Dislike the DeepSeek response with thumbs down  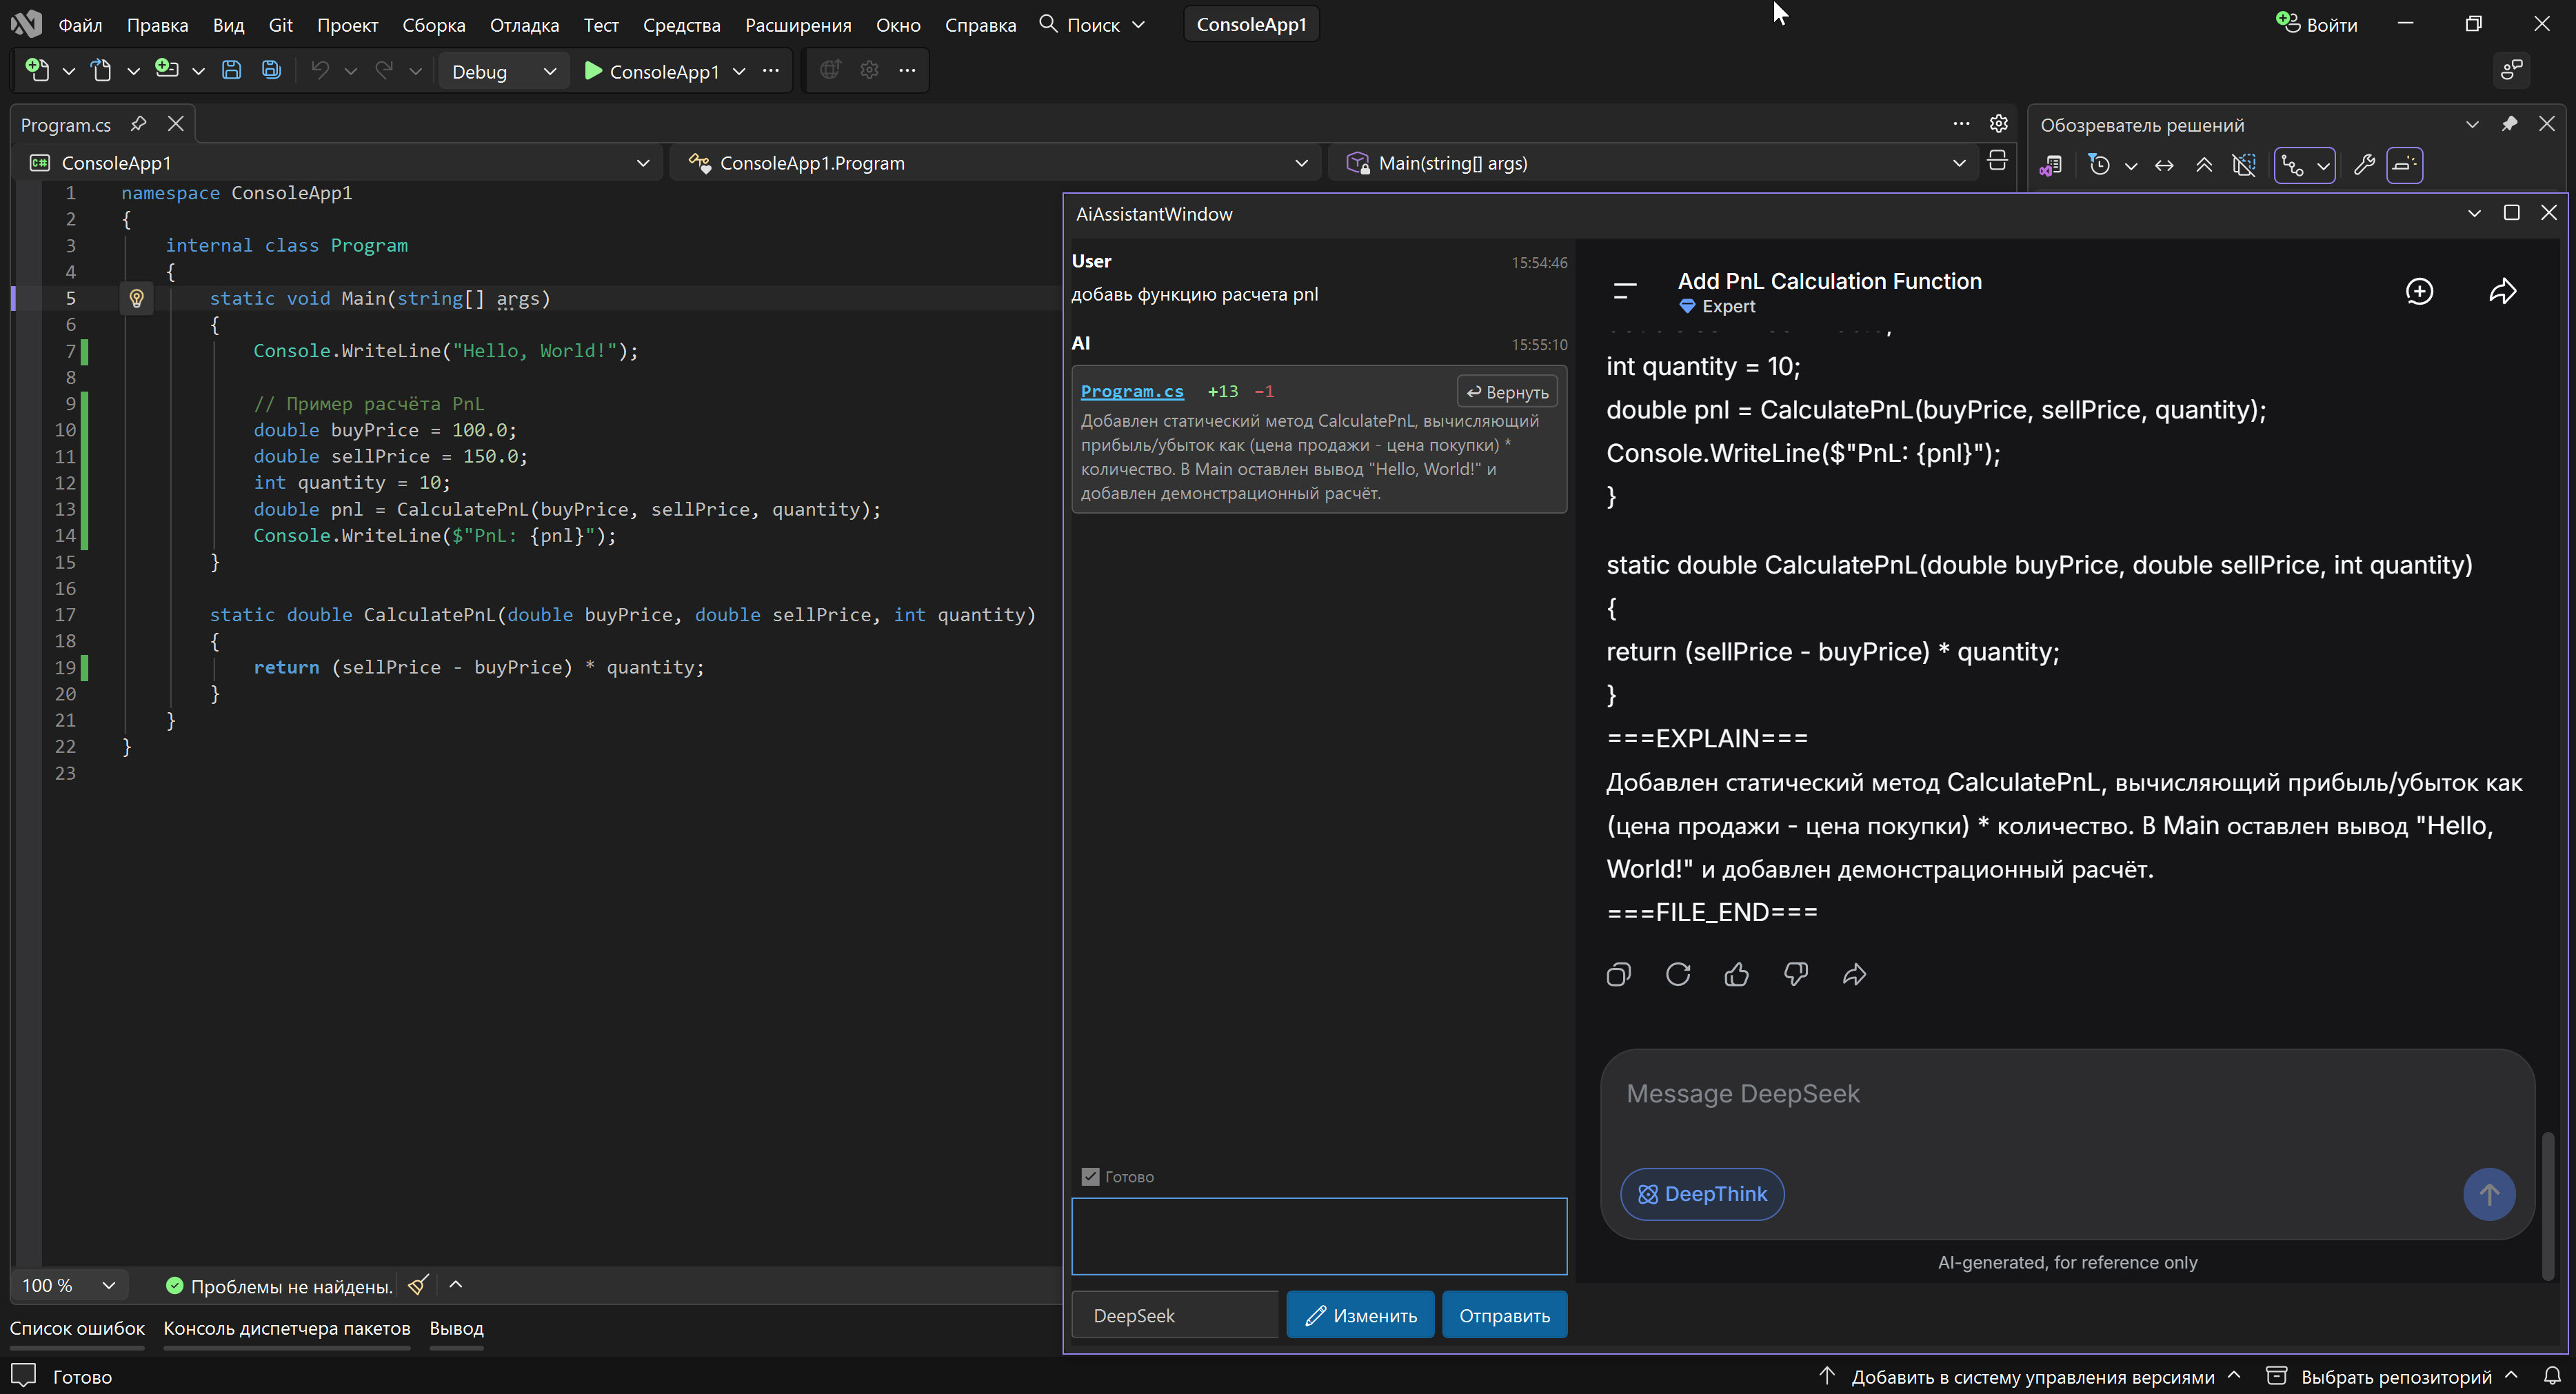(1796, 974)
